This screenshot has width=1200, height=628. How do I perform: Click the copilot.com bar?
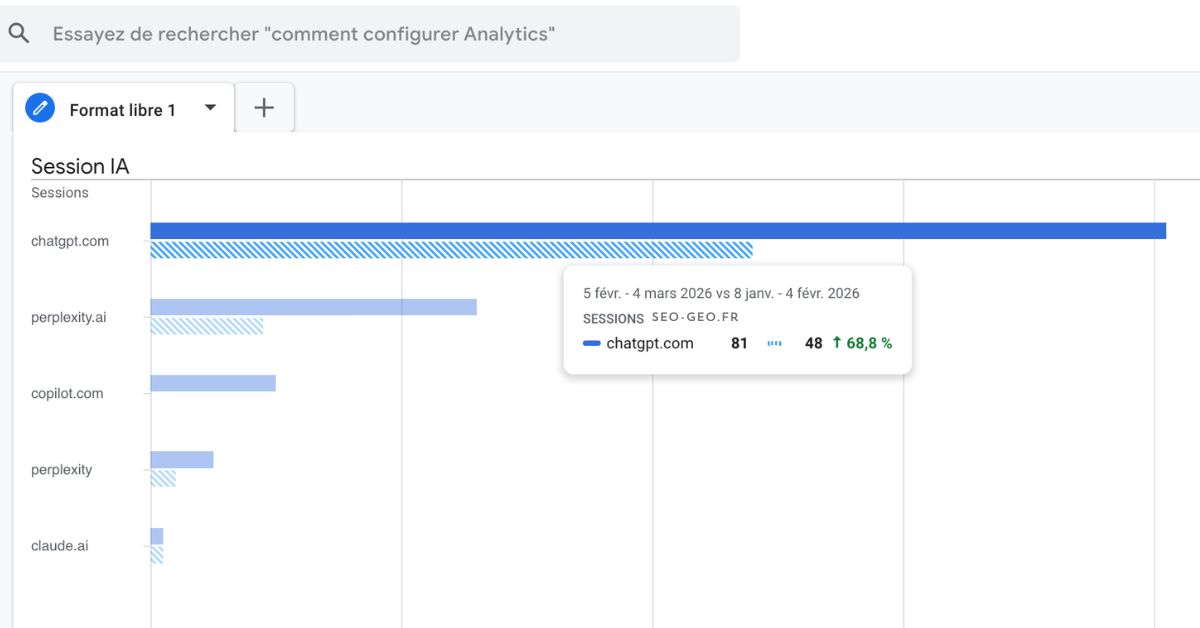coord(213,383)
